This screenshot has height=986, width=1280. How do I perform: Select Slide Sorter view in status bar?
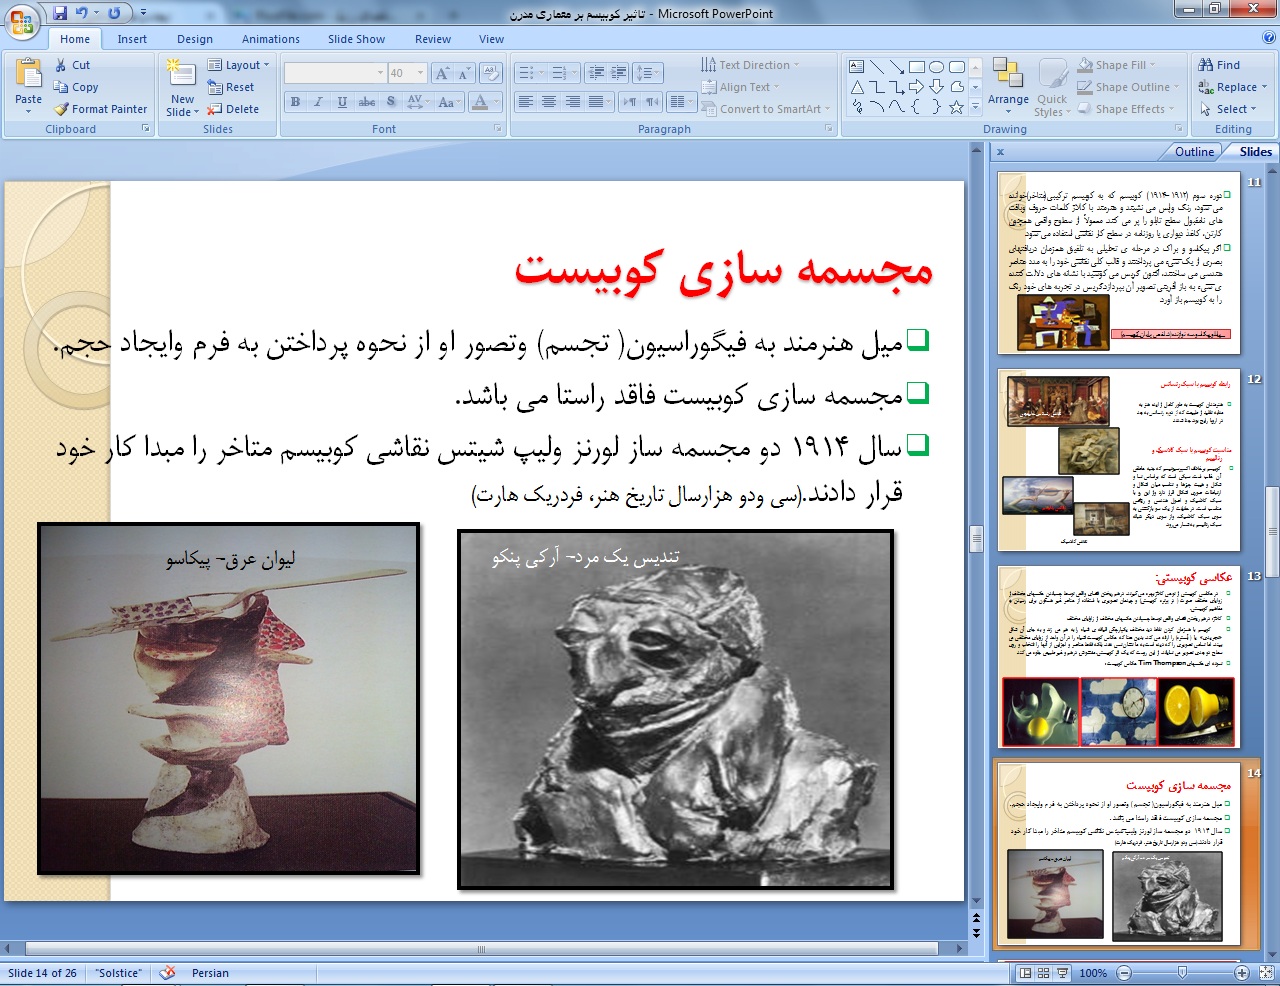click(x=1043, y=973)
